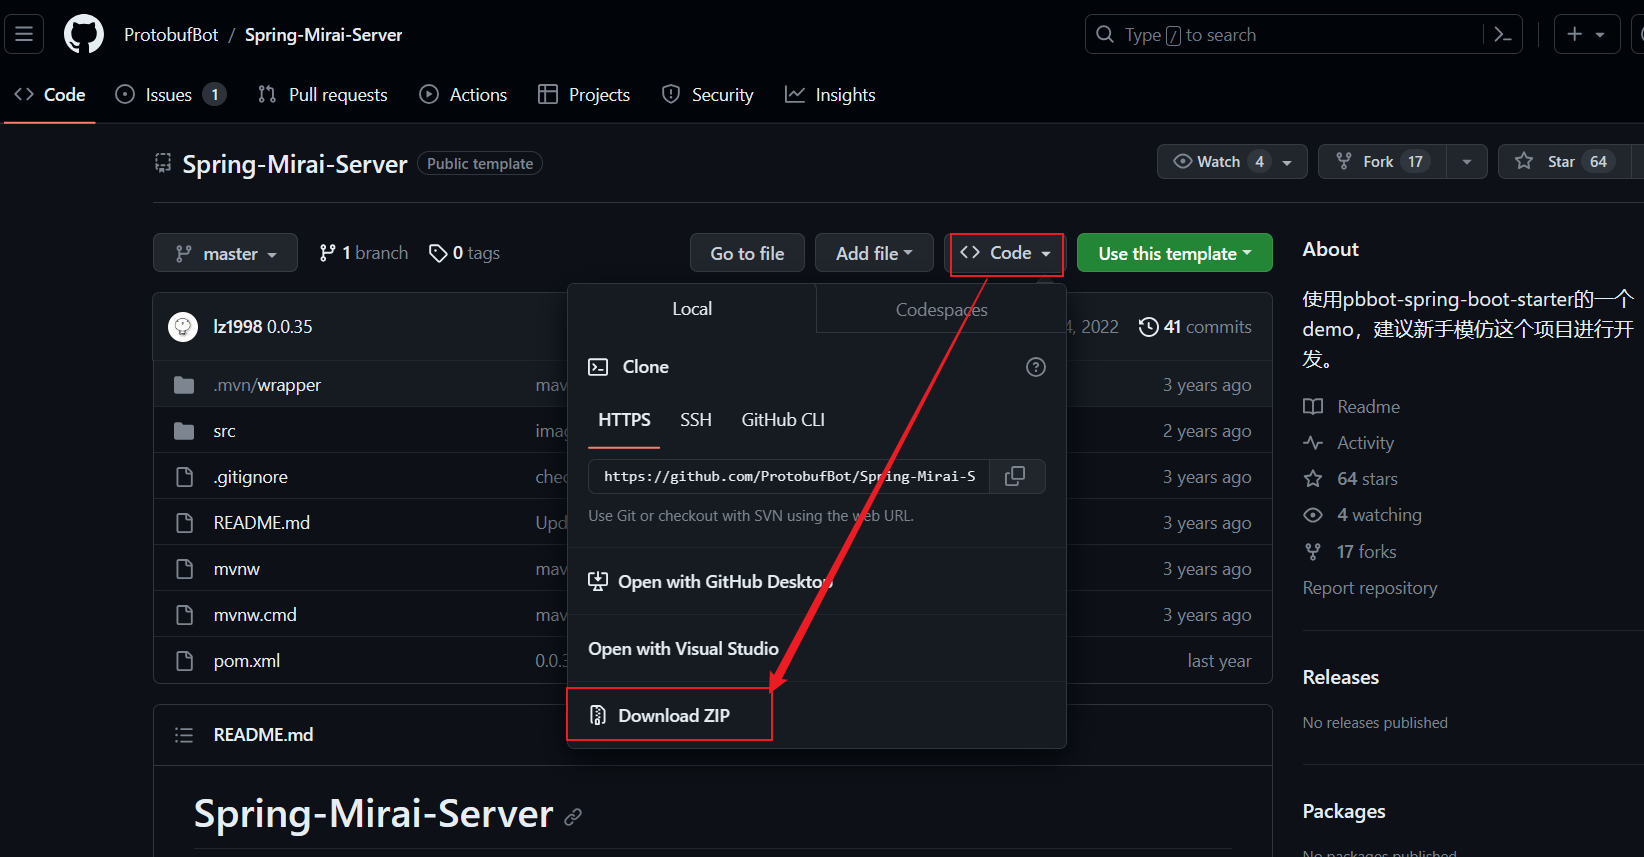Image resolution: width=1644 pixels, height=857 pixels.
Task: Click the commits history clock icon
Action: coord(1149,327)
